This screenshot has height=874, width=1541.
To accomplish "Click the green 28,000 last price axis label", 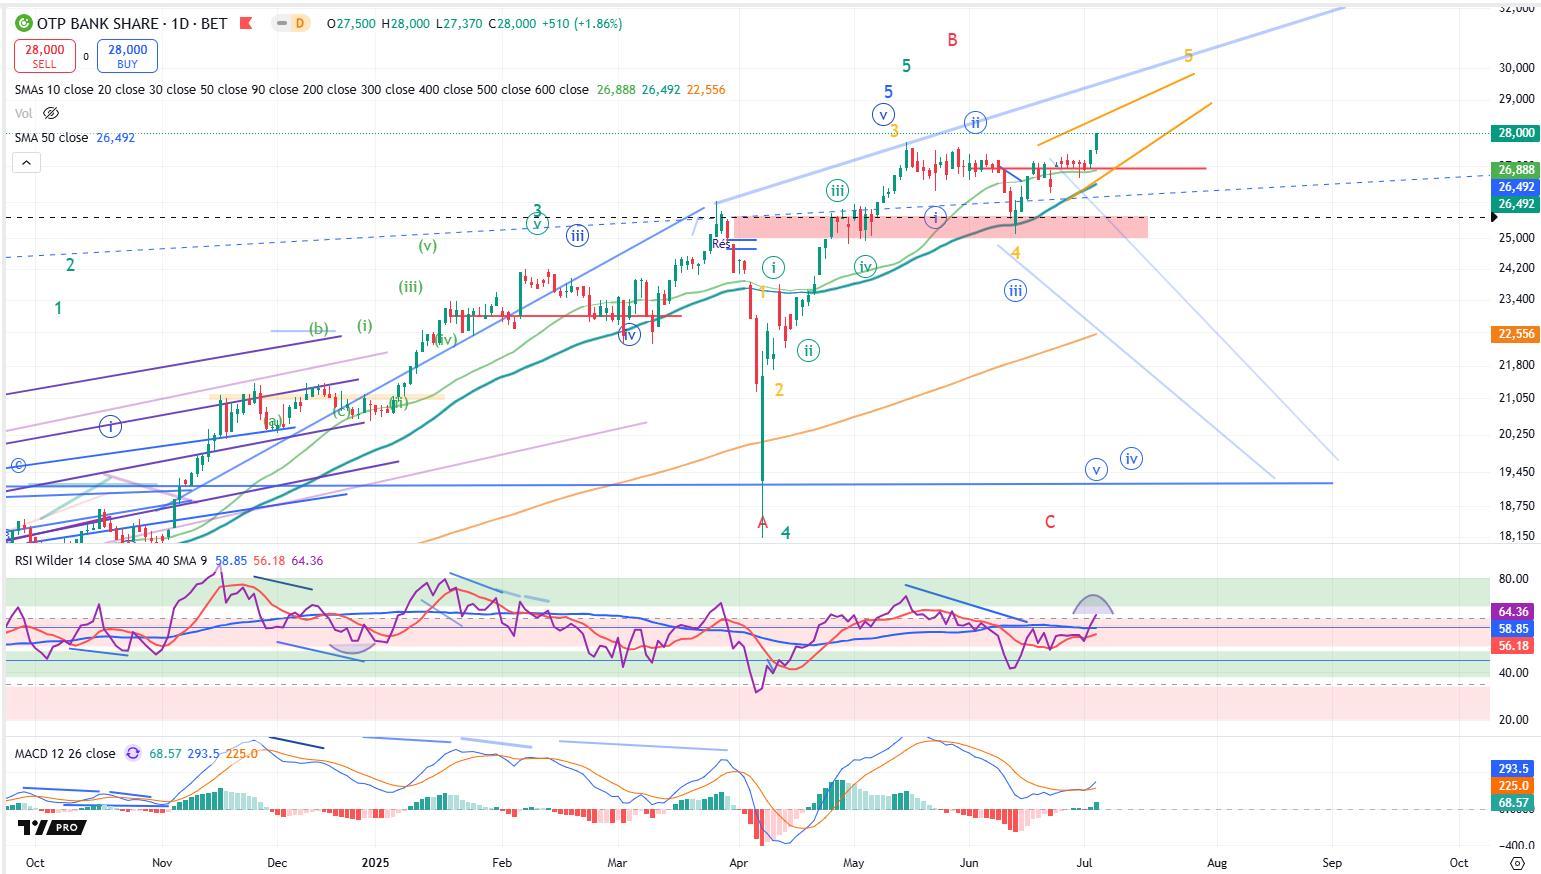I will coord(1515,133).
